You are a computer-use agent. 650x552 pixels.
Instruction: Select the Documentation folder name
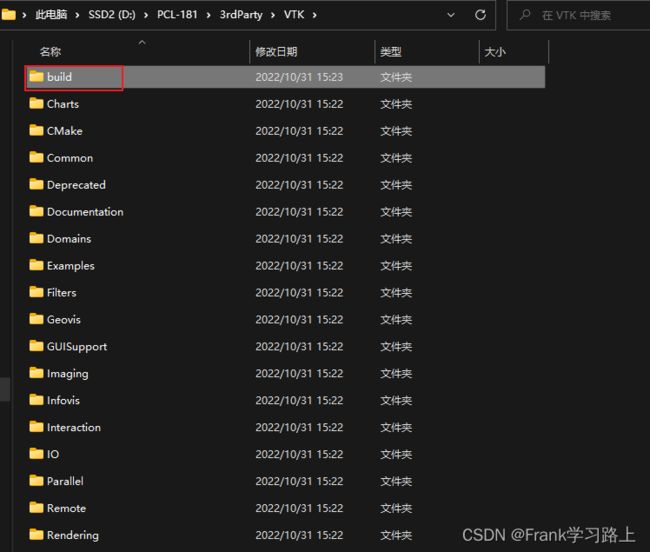pos(85,212)
